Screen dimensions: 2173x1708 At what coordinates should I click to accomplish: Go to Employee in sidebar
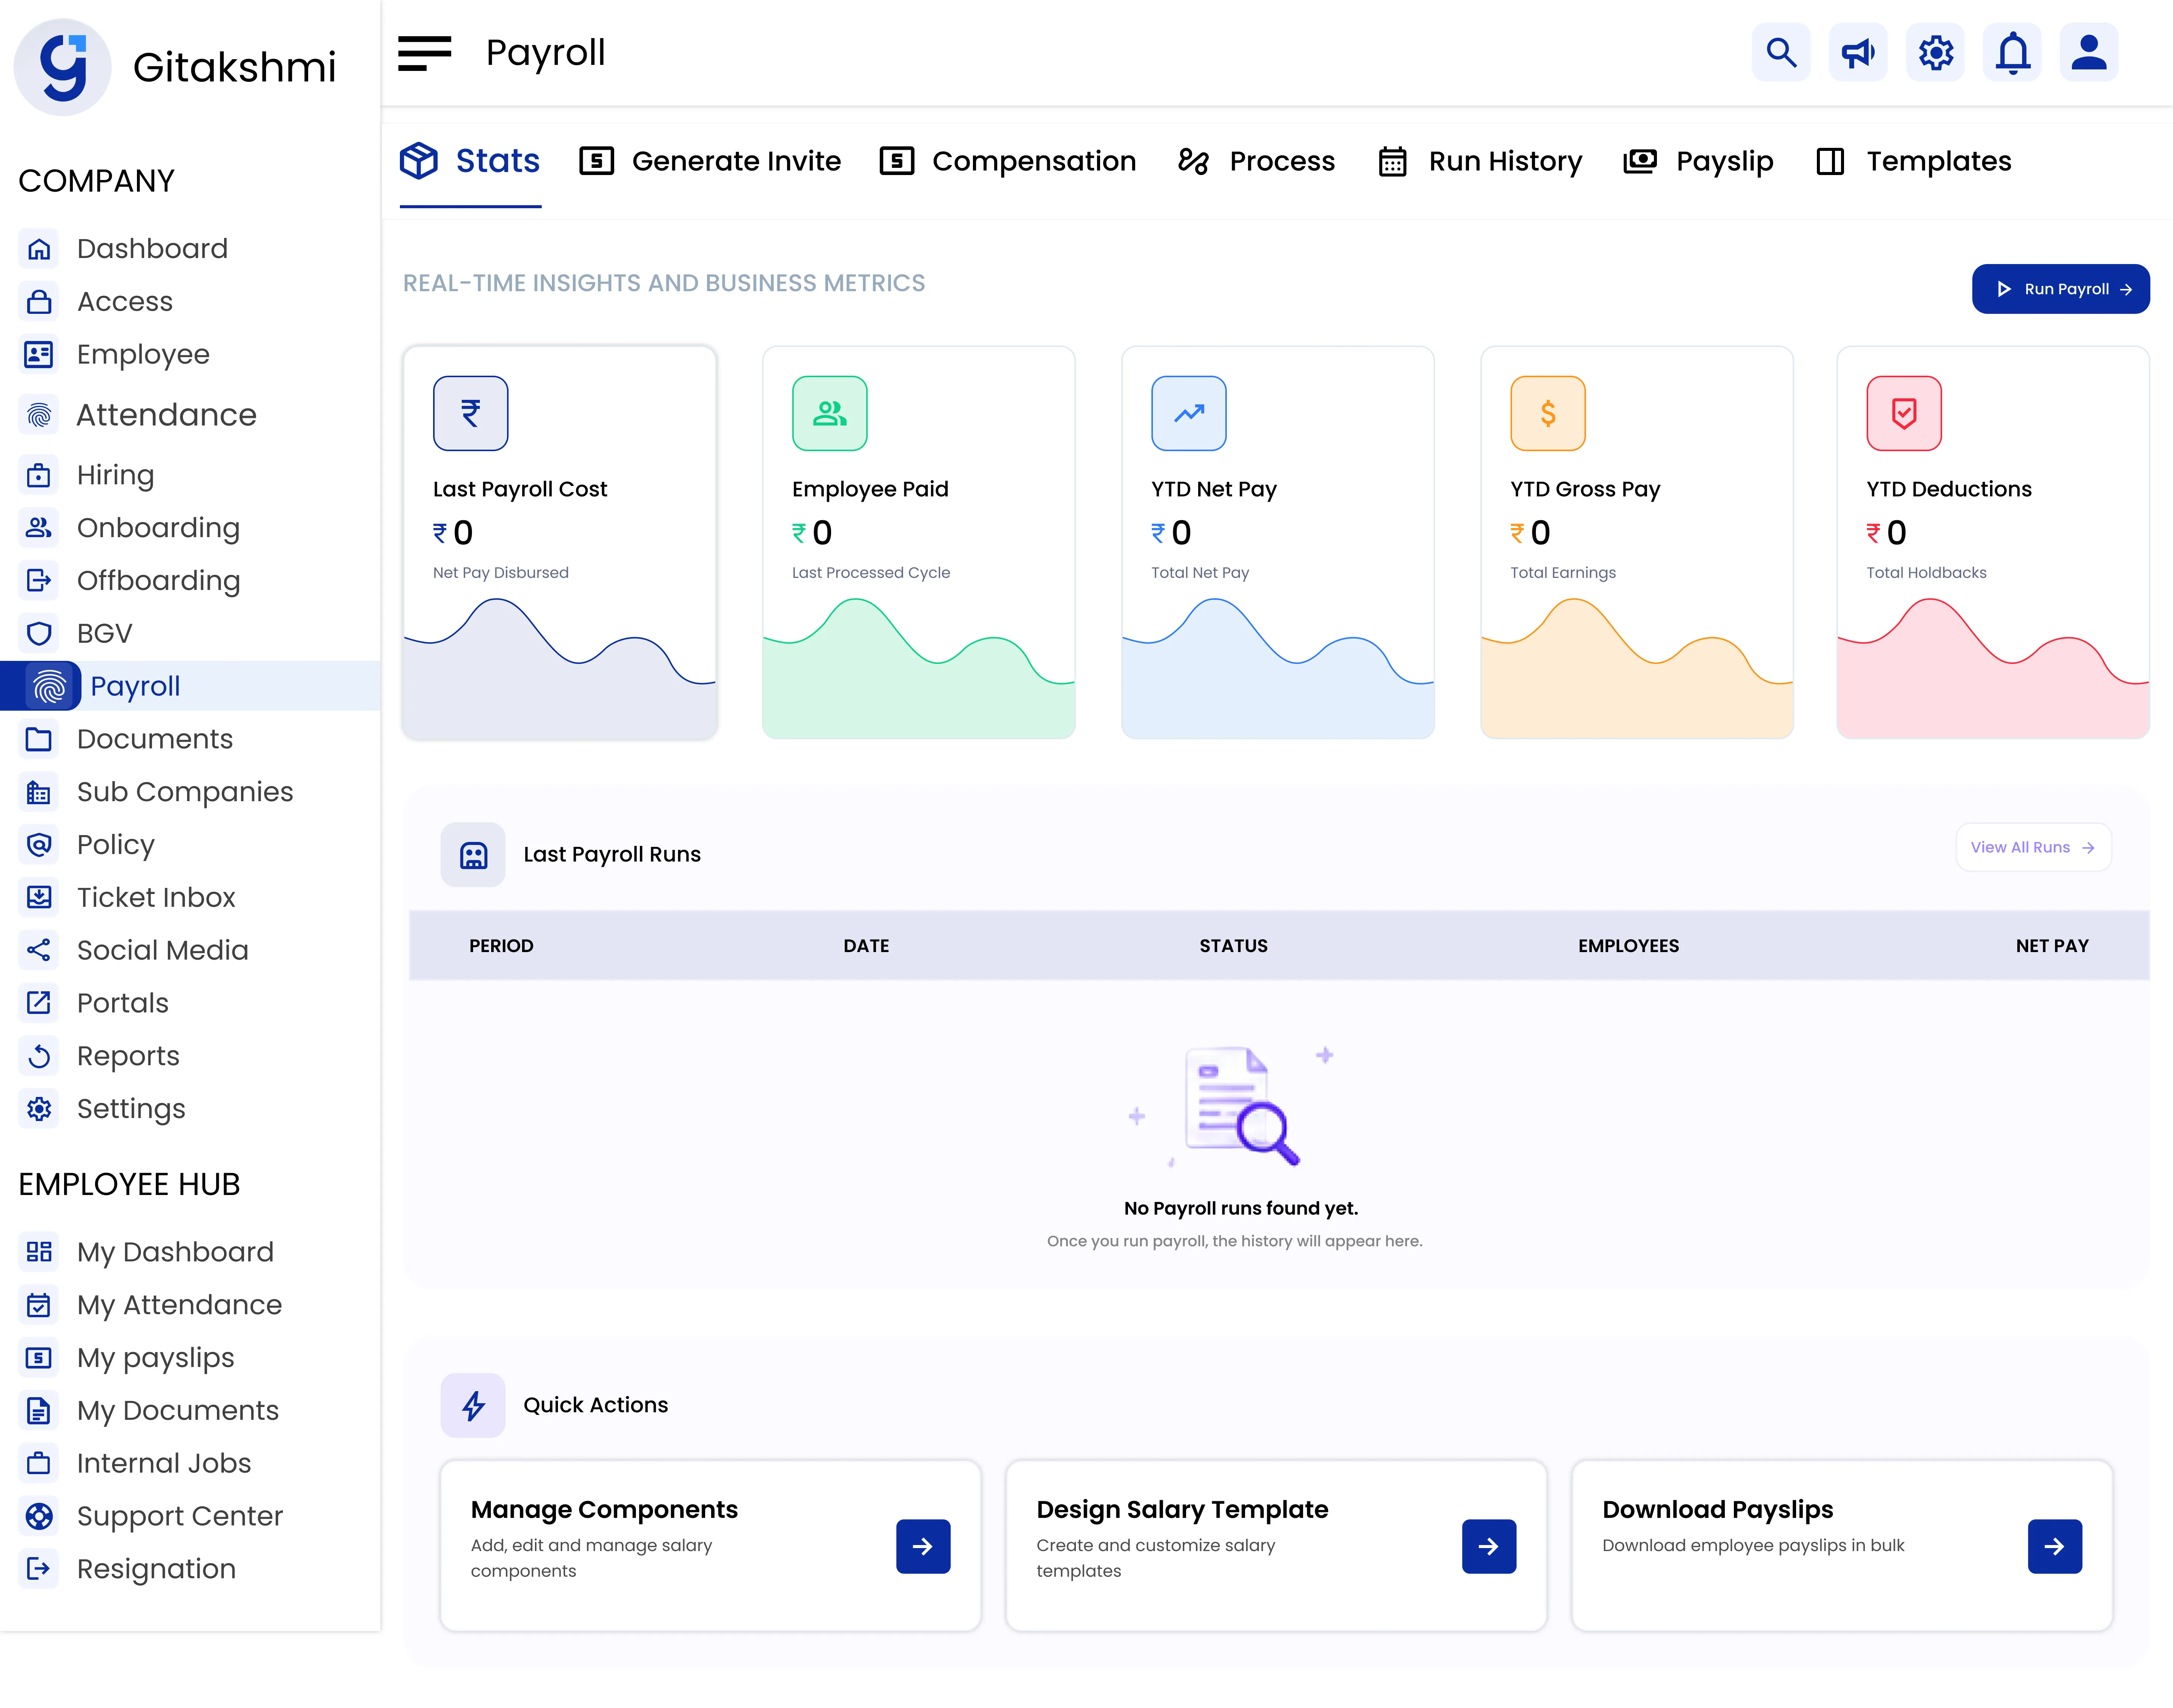click(x=143, y=355)
